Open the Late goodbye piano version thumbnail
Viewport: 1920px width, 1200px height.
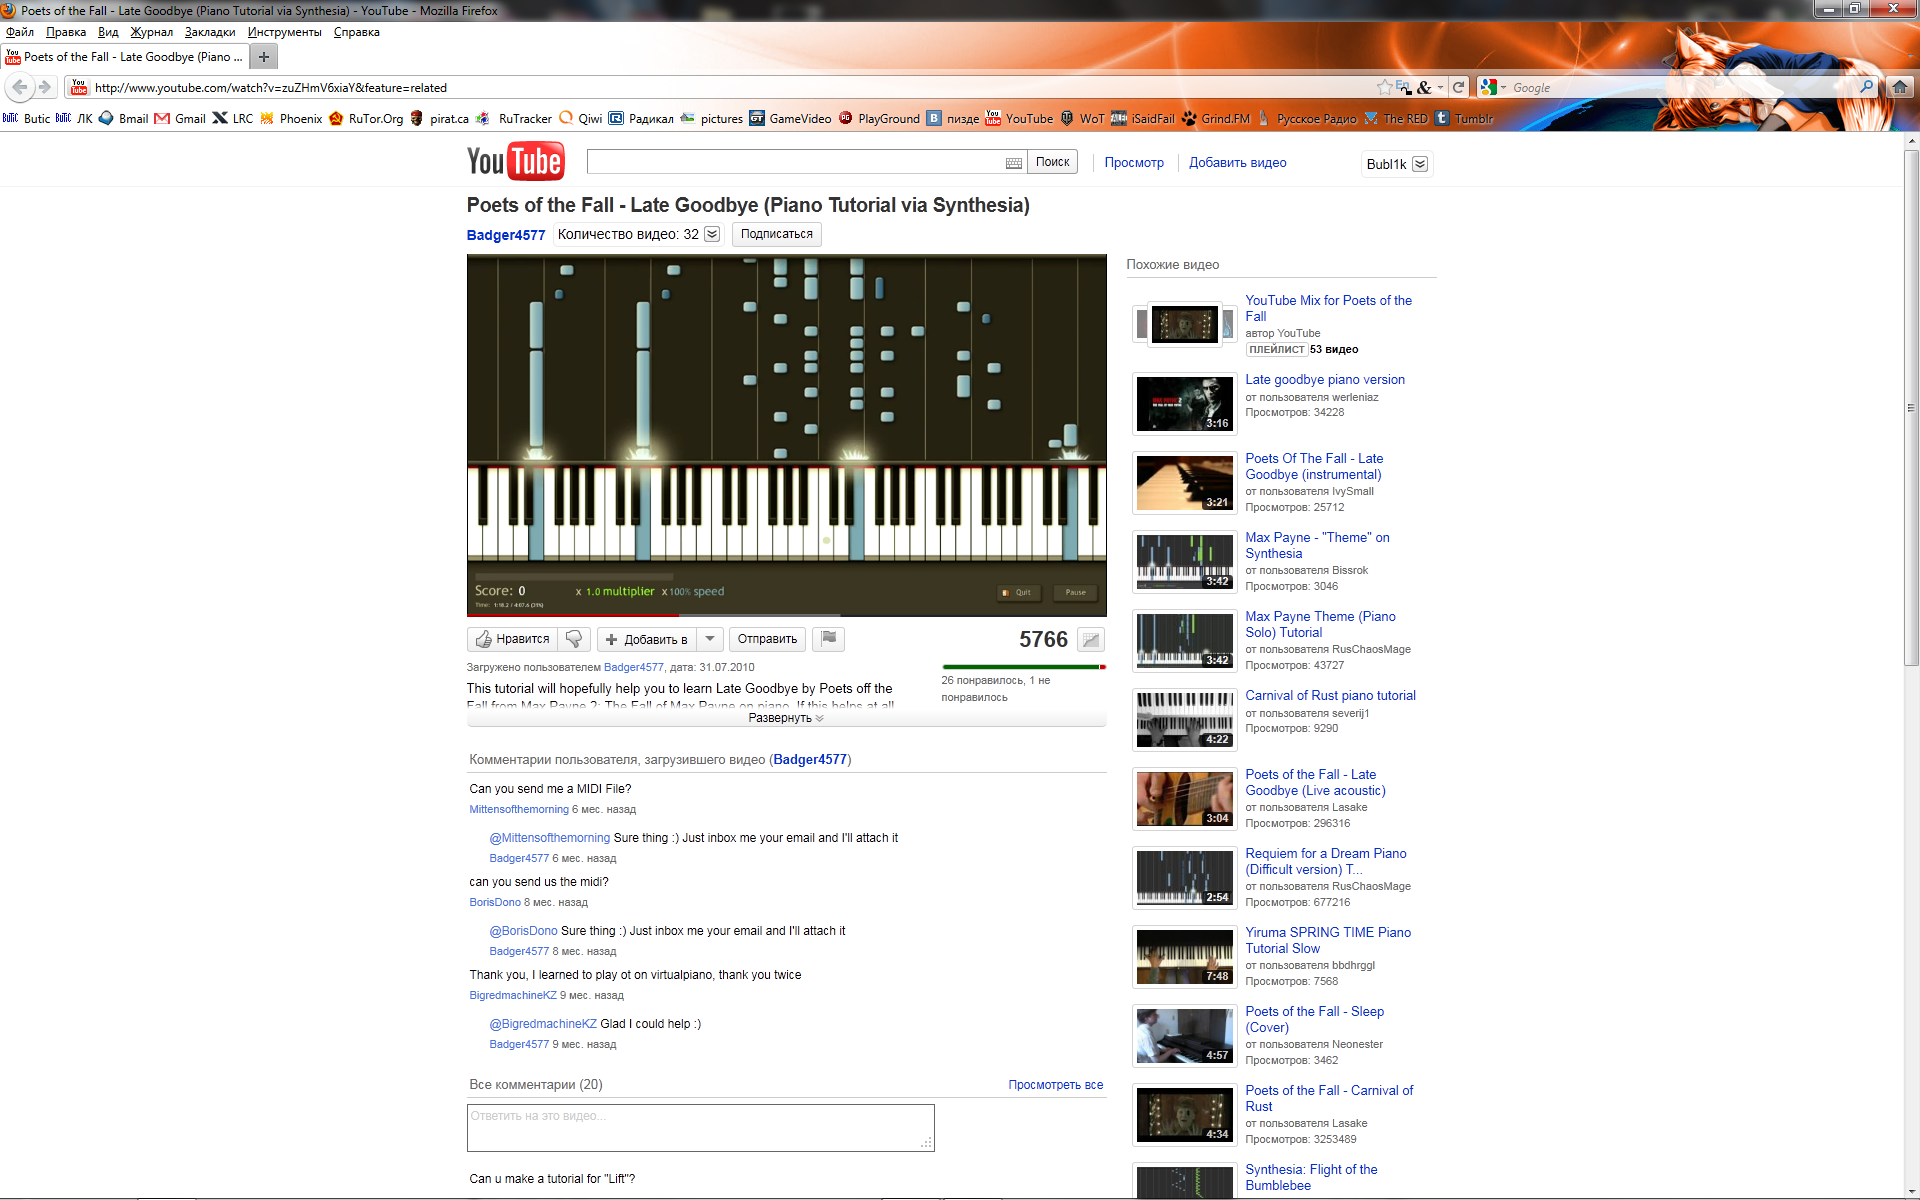point(1184,404)
